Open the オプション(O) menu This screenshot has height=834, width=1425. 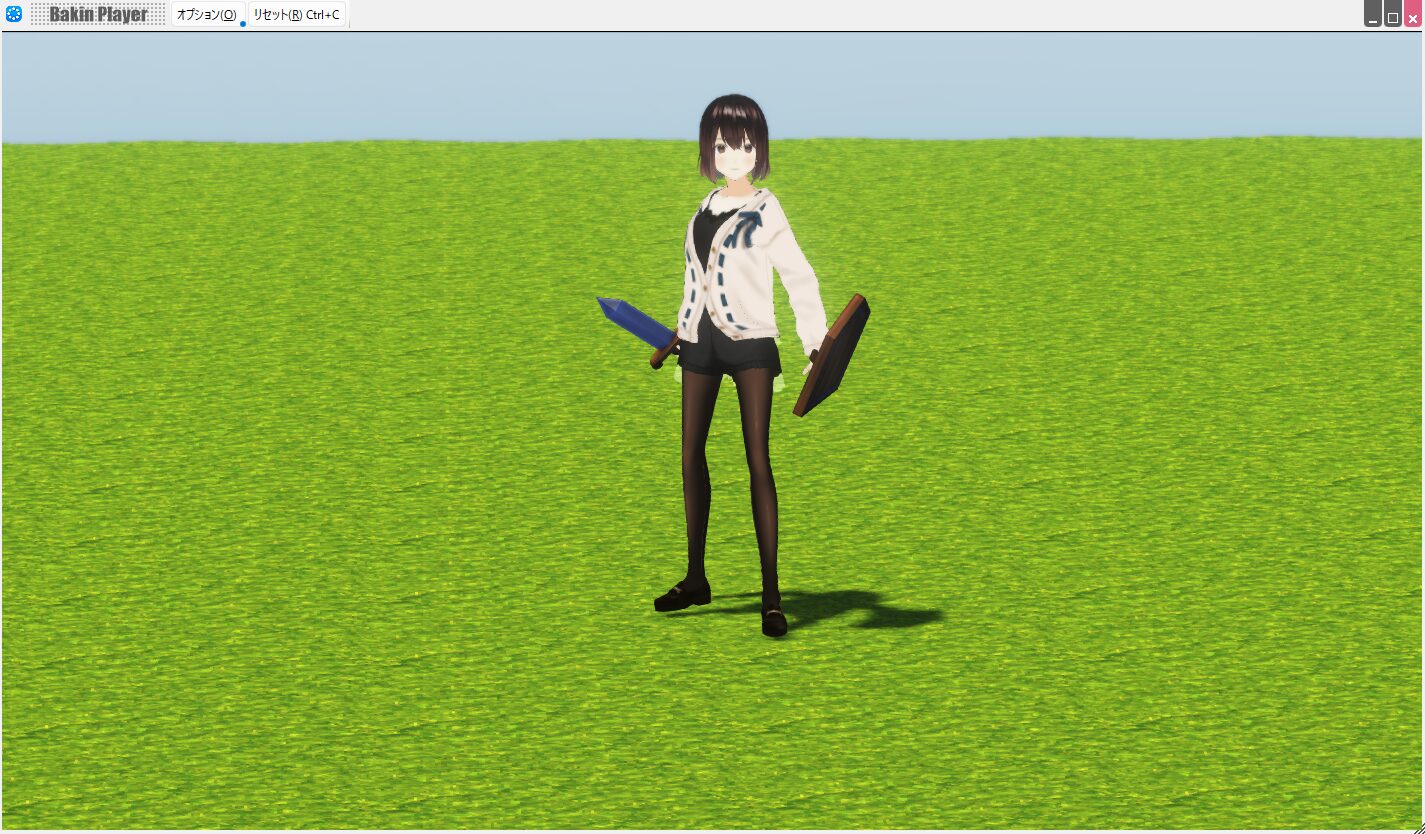coord(207,14)
